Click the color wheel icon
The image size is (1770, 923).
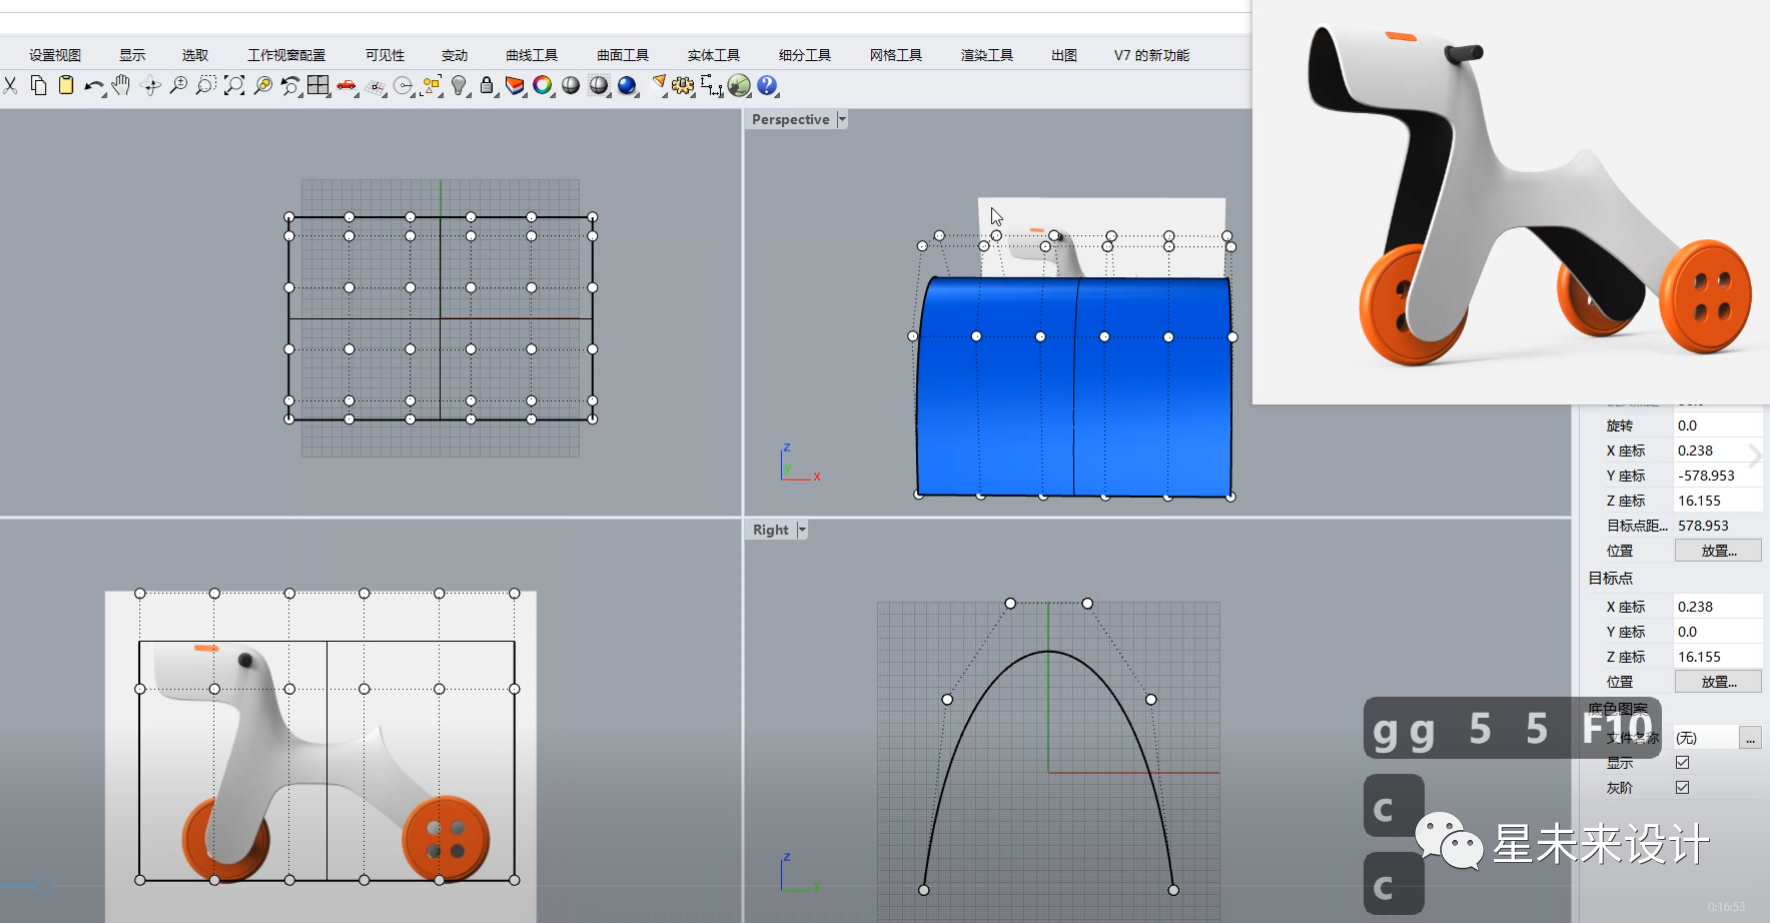tap(542, 86)
